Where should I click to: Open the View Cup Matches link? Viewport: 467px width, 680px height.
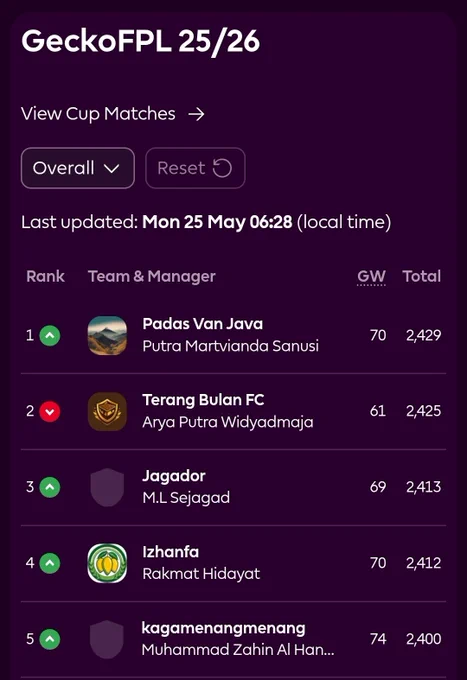click(x=113, y=114)
